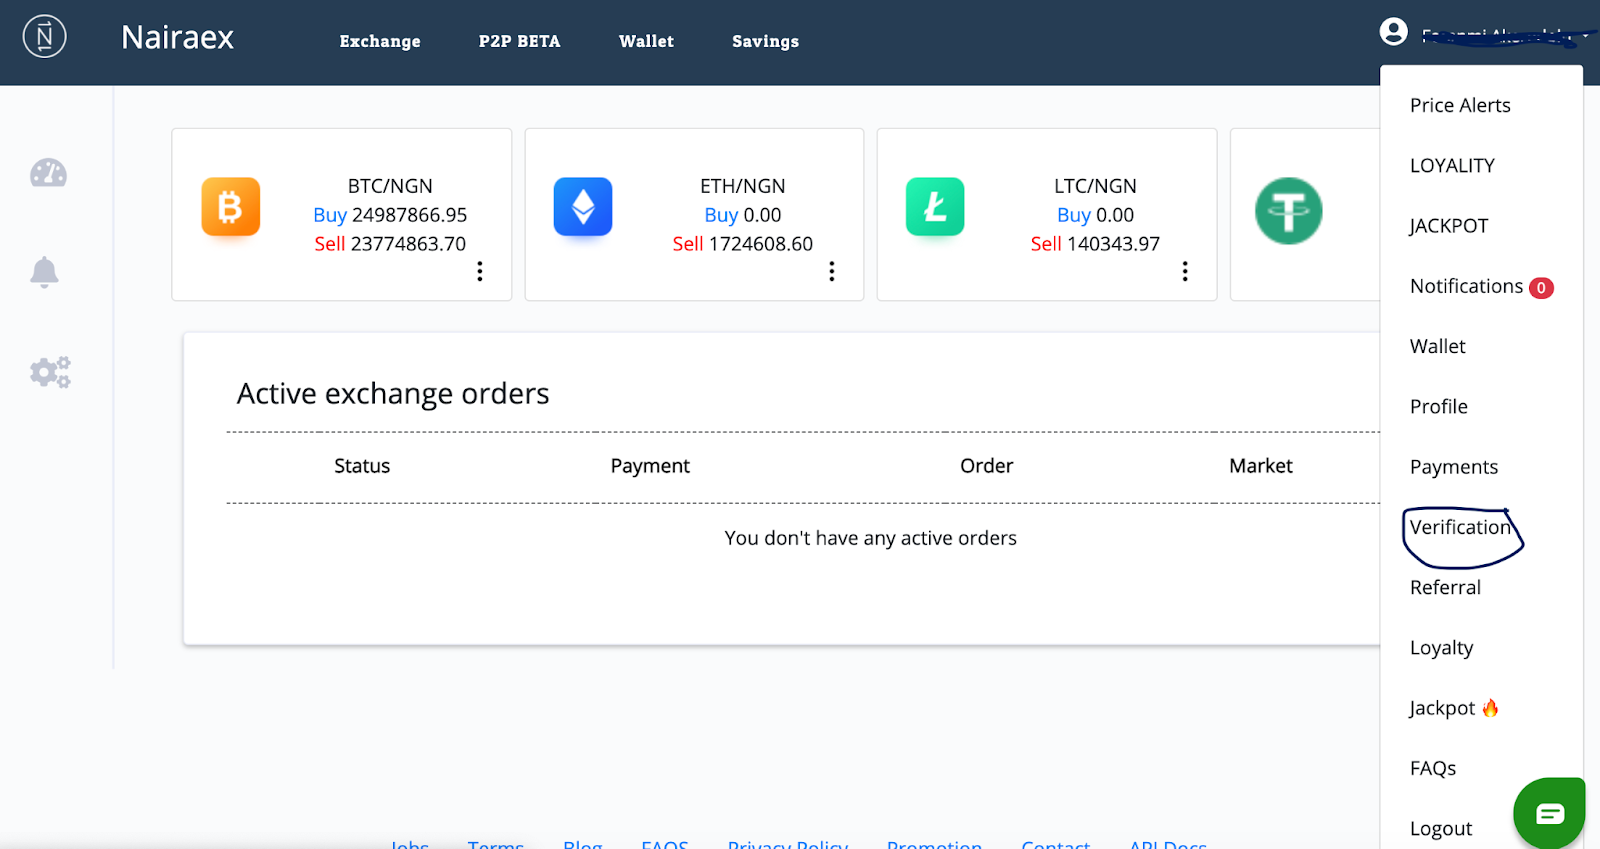The width and height of the screenshot is (1600, 849).
Task: Open the notifications bell sidebar icon
Action: click(44, 272)
